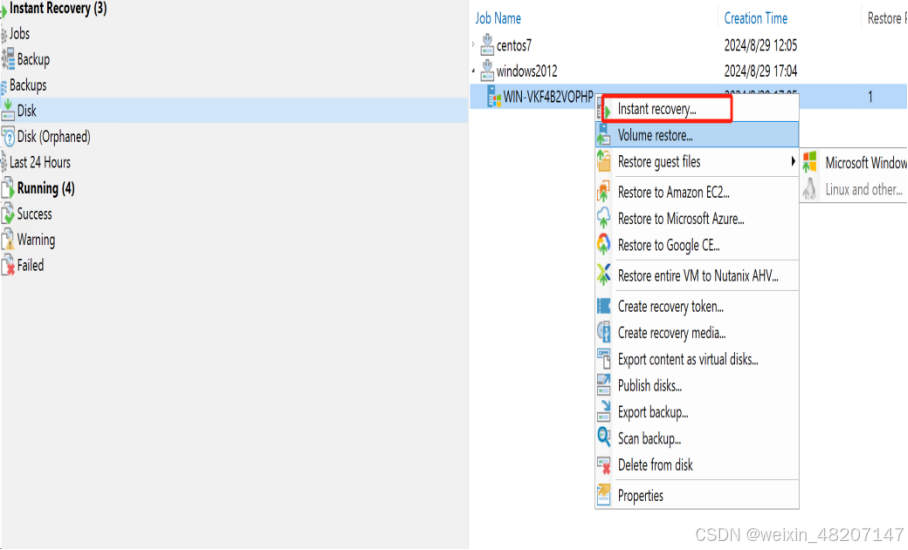Select Restore to Amazon EC2 option
This screenshot has height=550, width=908.
tap(697, 192)
